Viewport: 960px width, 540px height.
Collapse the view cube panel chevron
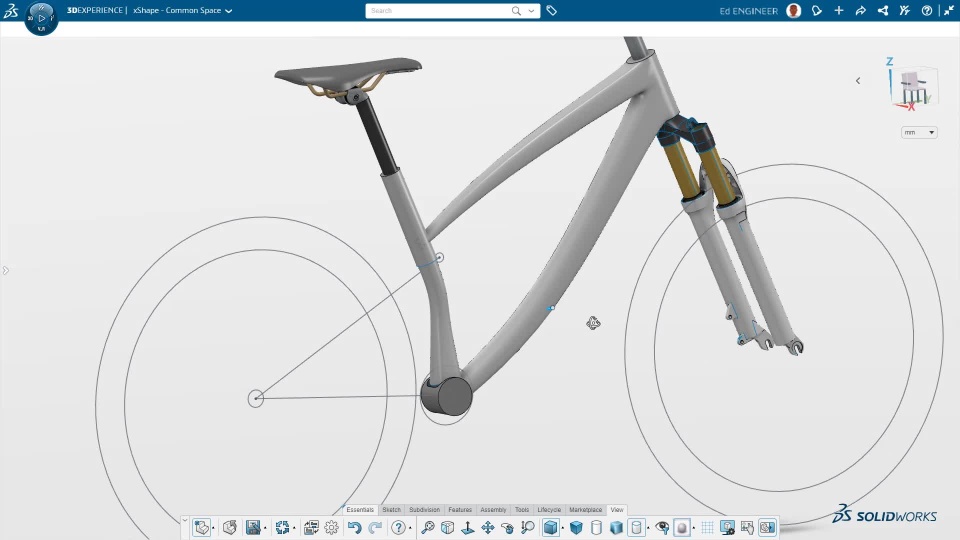coord(858,81)
